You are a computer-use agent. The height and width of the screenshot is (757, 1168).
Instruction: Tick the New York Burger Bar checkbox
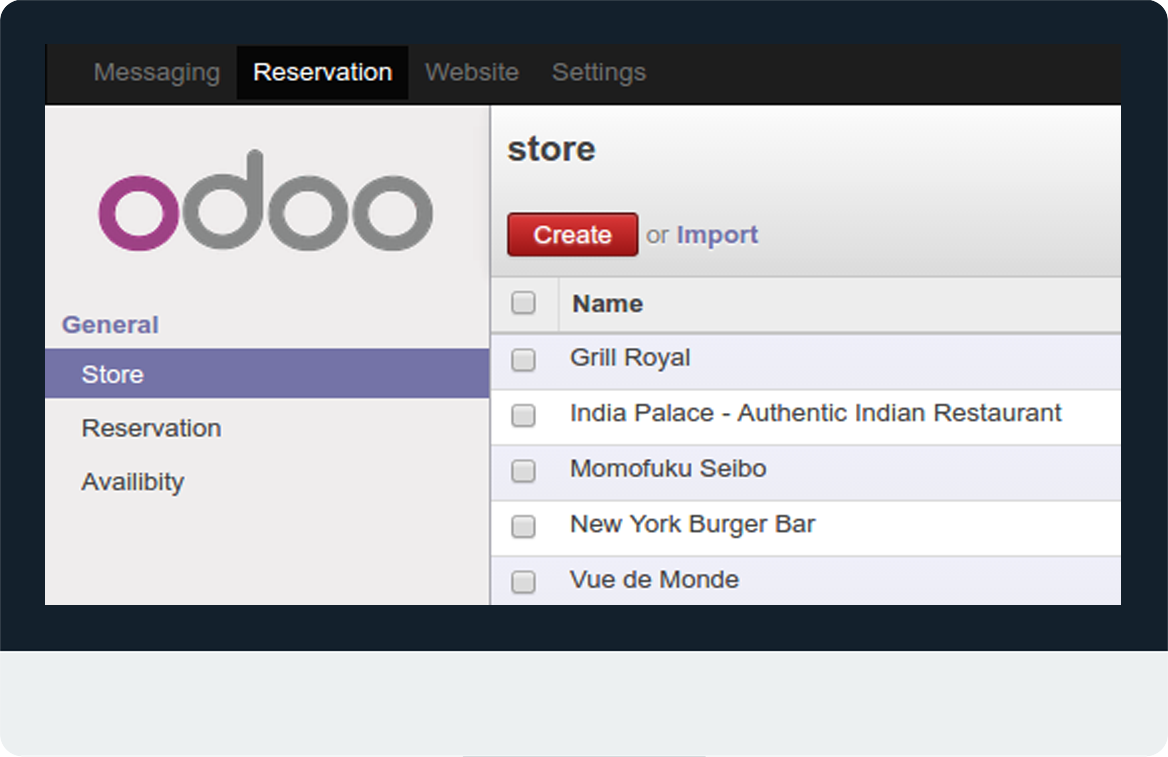click(523, 527)
